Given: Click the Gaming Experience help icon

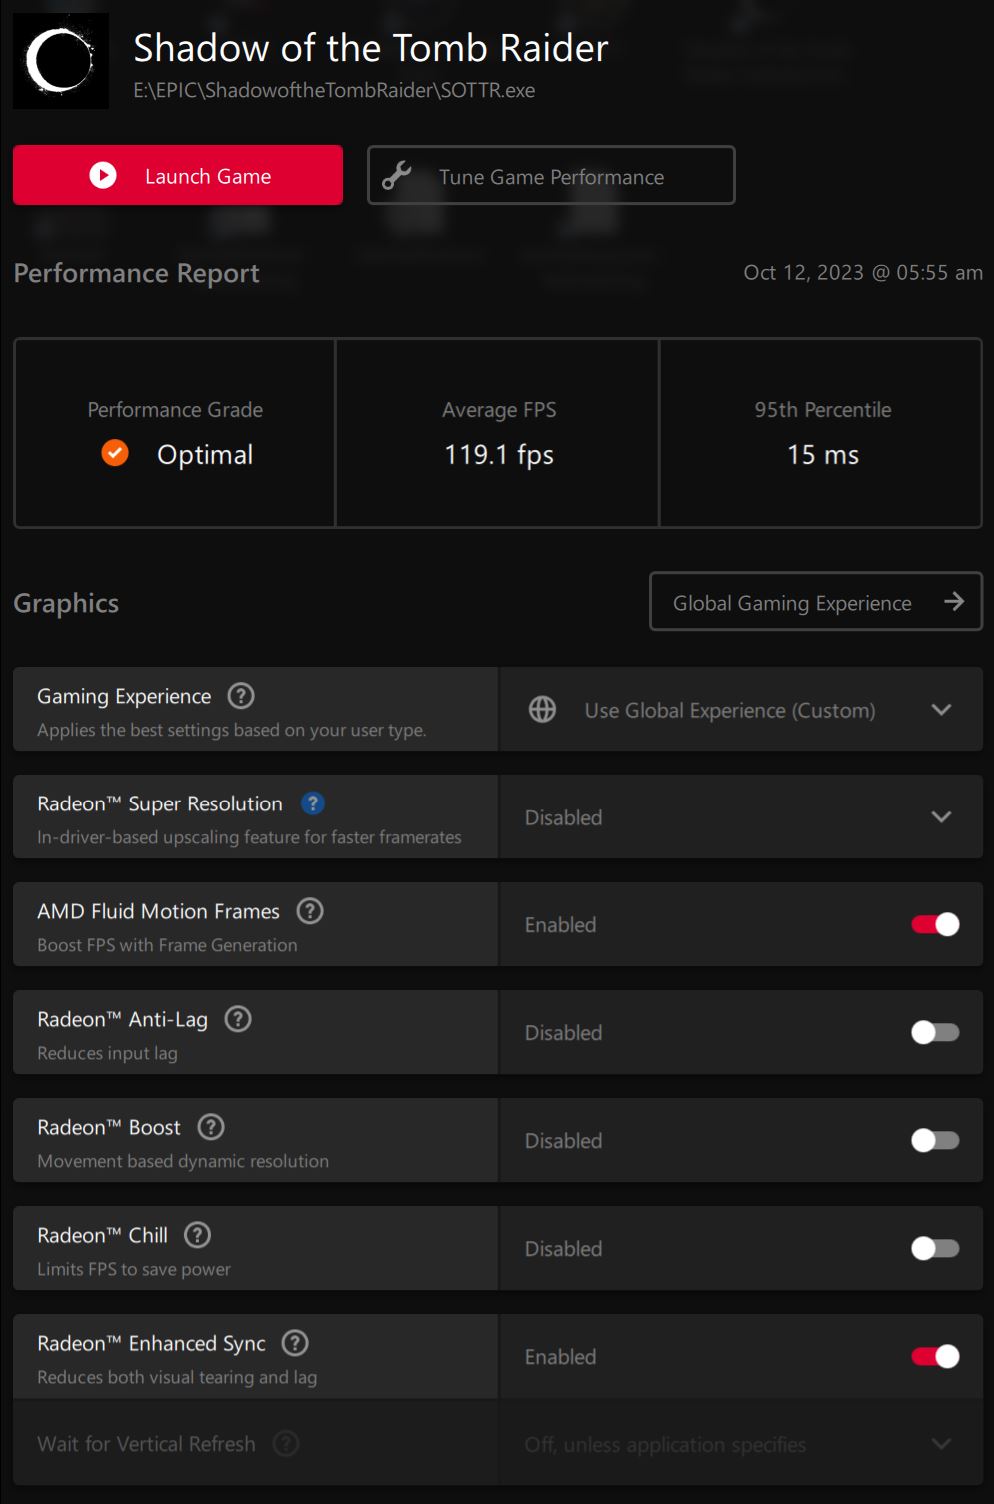Looking at the screenshot, I should [241, 696].
